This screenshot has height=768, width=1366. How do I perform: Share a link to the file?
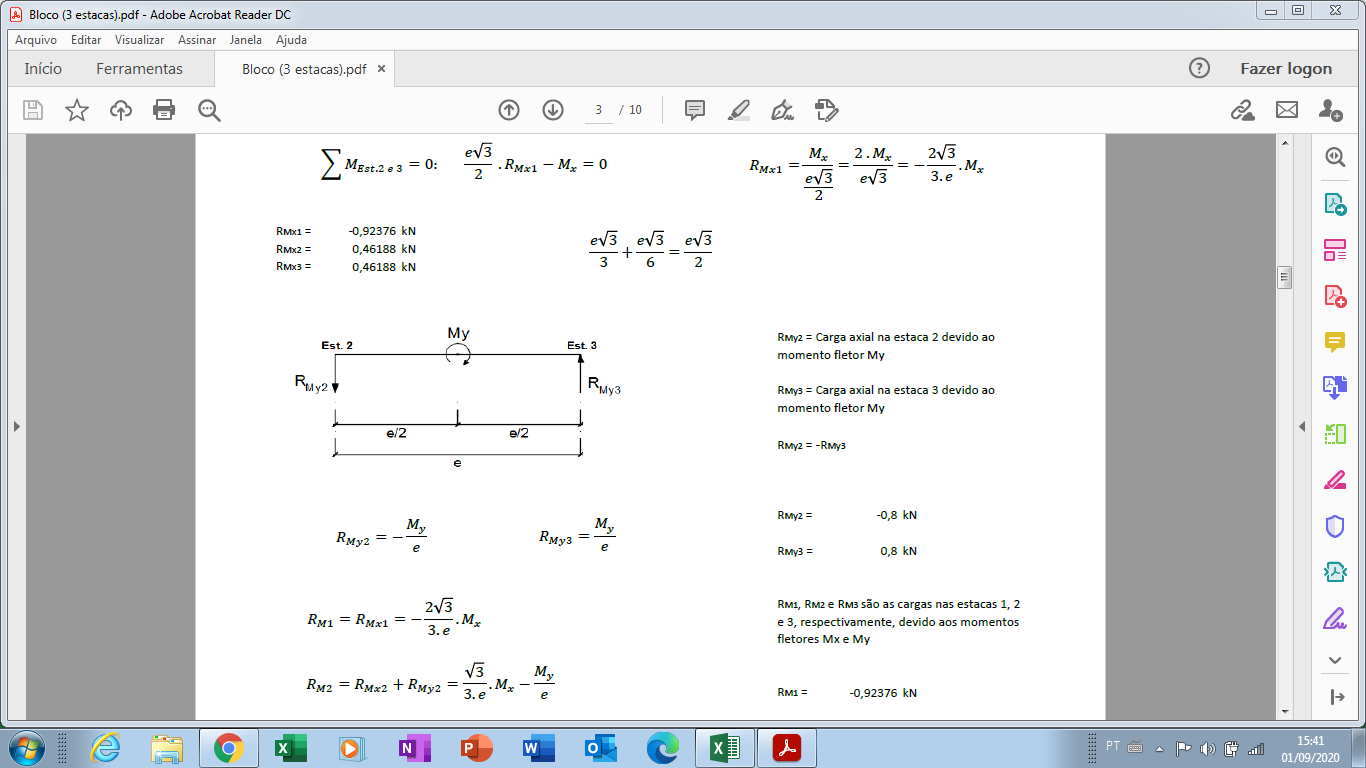pos(1243,110)
